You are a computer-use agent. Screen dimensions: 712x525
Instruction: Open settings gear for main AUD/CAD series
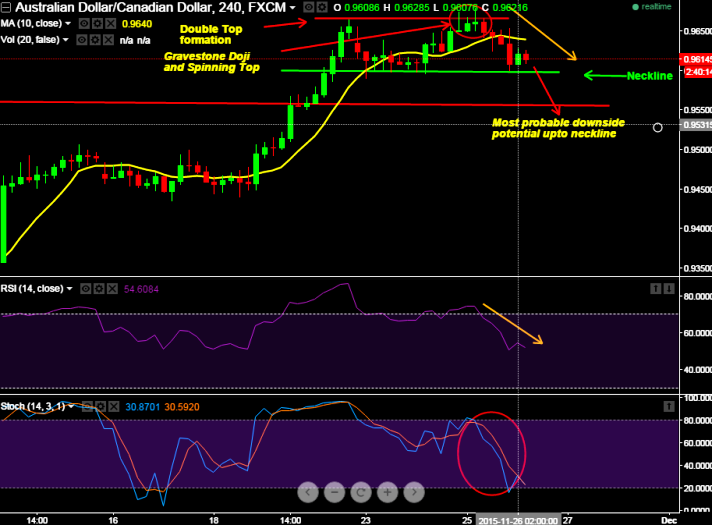coord(321,7)
